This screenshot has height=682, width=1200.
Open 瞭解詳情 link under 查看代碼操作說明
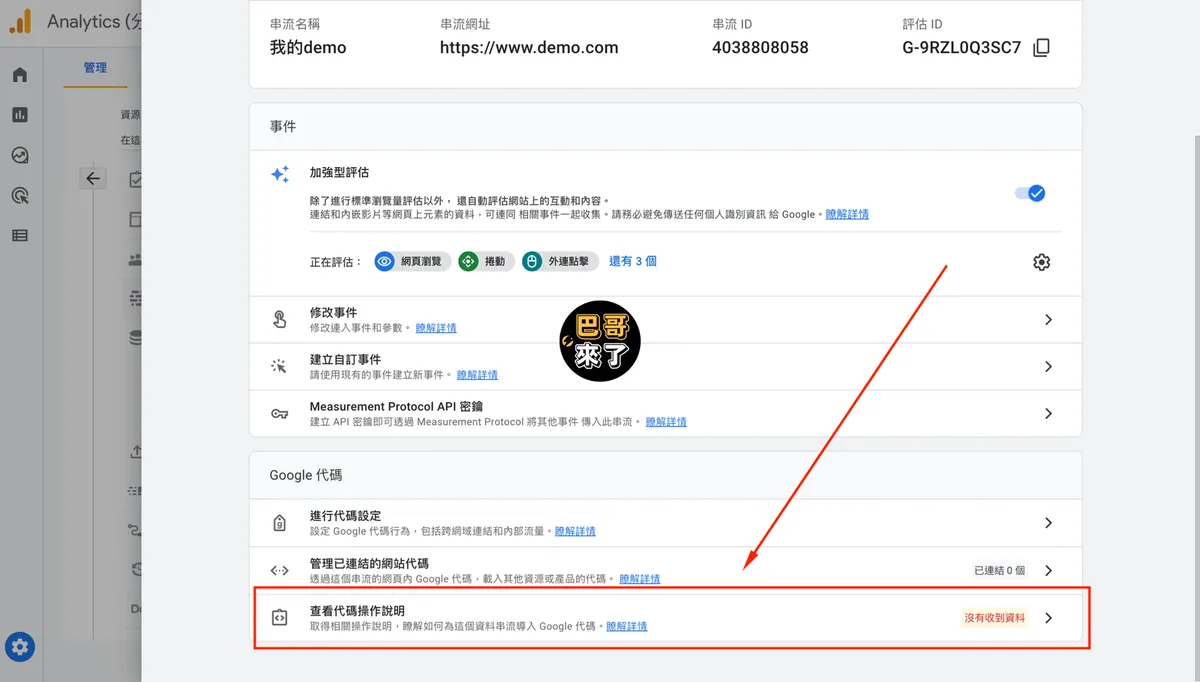(x=627, y=626)
